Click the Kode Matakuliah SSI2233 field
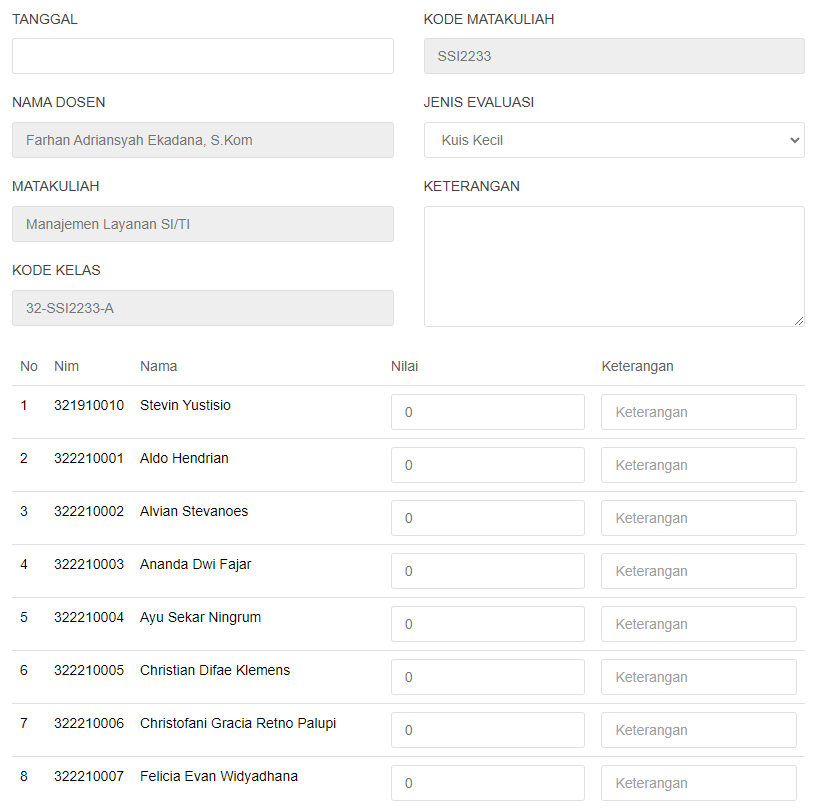The width and height of the screenshot is (819, 809). pos(614,56)
